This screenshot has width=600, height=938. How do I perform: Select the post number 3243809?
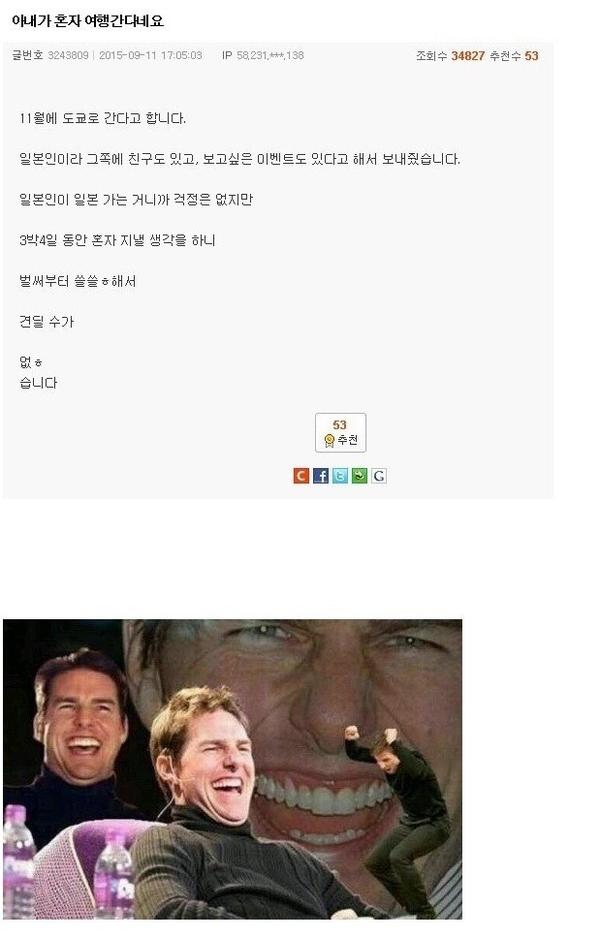pyautogui.click(x=68, y=56)
